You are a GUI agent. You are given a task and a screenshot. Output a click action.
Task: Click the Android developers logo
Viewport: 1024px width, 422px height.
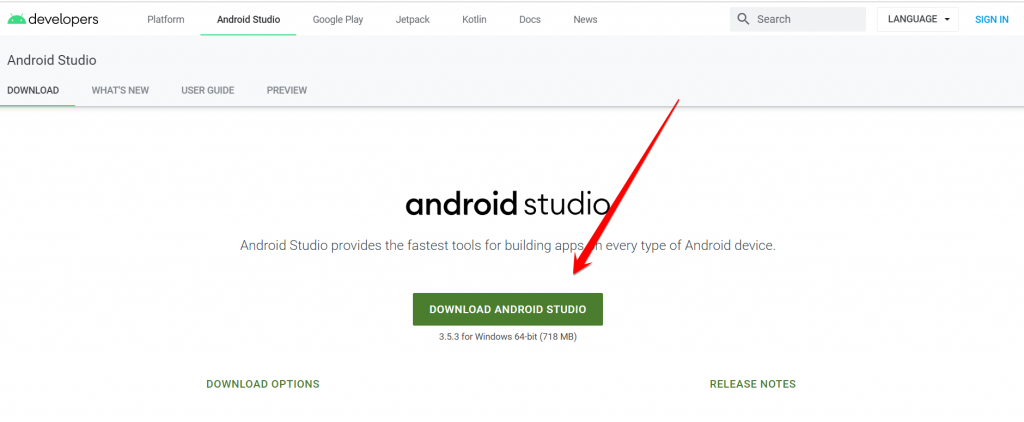53,20
